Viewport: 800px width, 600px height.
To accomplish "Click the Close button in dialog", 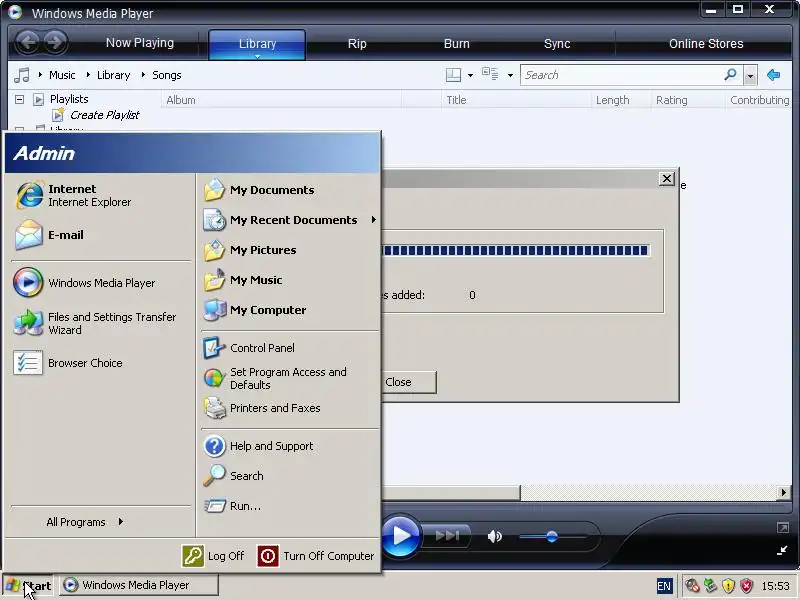I will (x=409, y=382).
